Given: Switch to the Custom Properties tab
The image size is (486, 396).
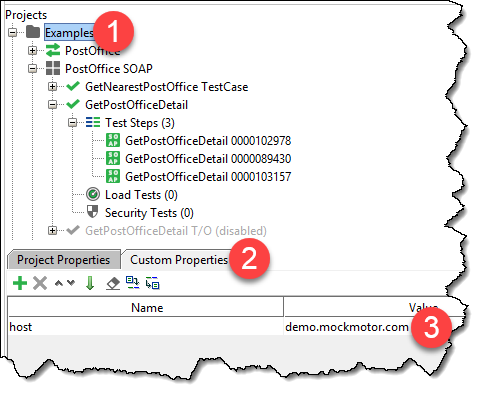Looking at the screenshot, I should (179, 260).
